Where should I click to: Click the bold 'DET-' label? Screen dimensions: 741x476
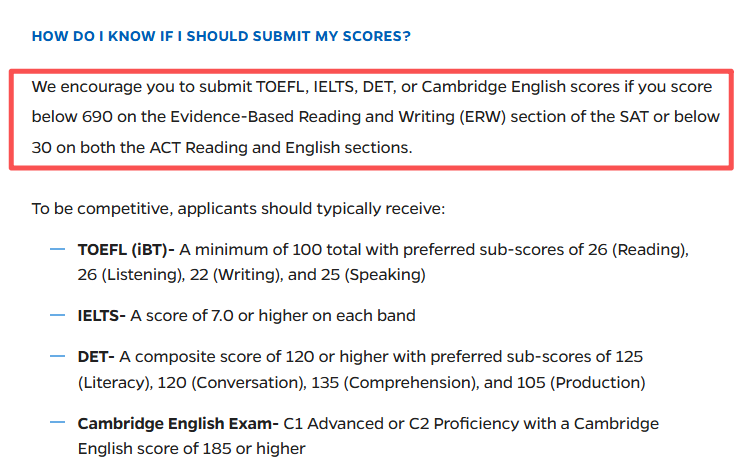[96, 356]
